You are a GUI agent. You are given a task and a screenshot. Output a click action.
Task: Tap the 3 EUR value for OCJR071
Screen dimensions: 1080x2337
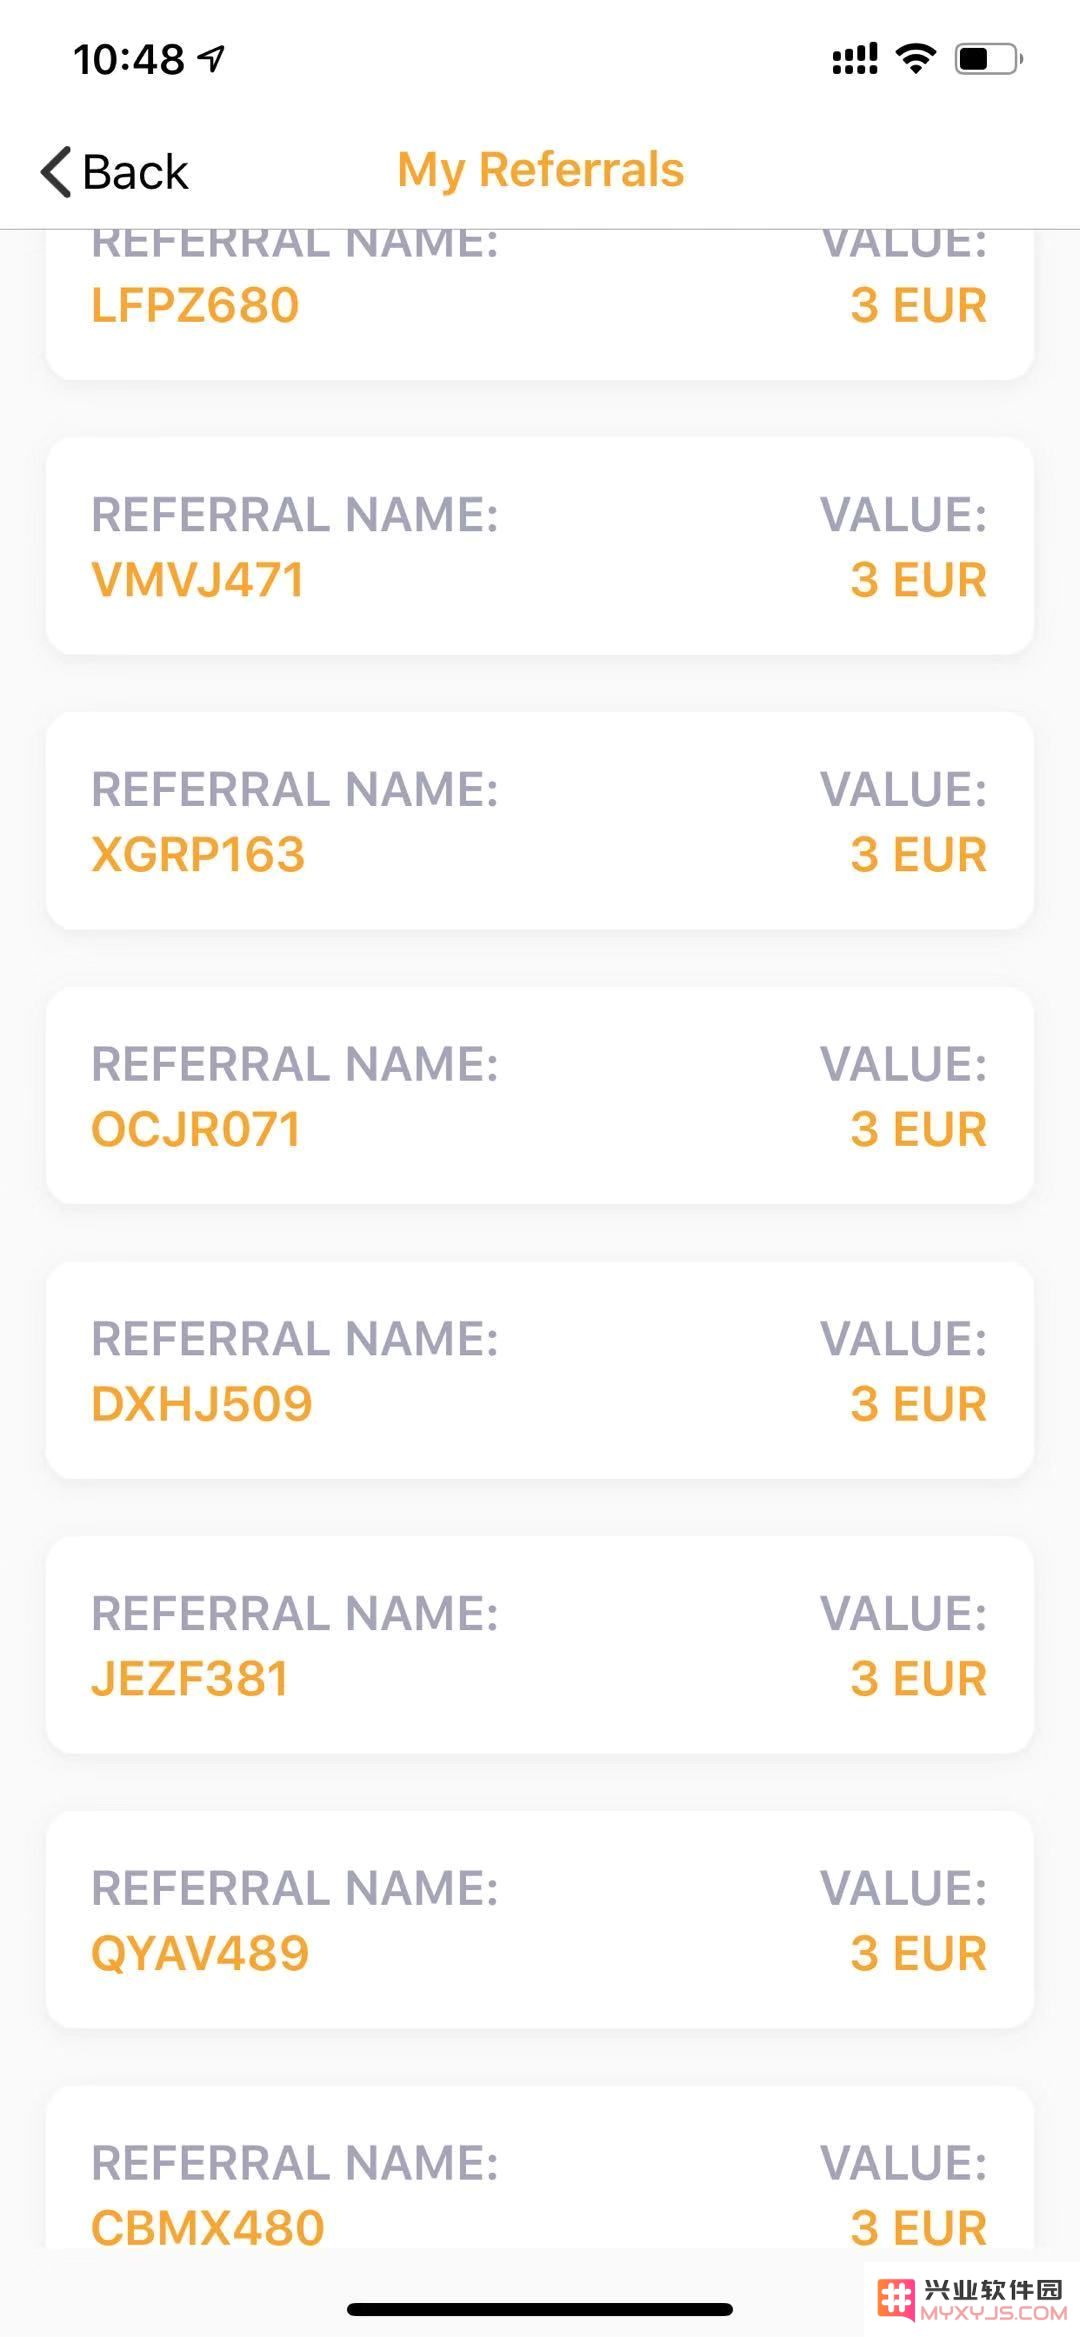(918, 1130)
